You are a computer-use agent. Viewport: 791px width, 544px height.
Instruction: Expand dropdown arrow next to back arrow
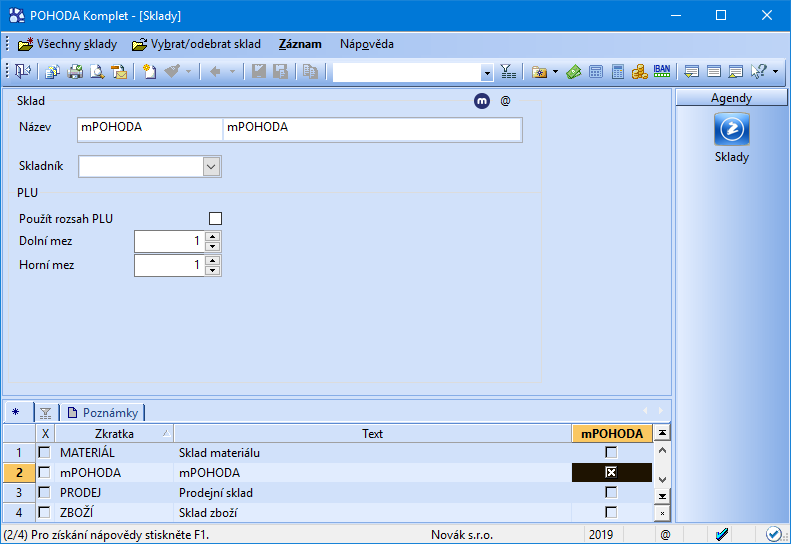click(x=233, y=72)
